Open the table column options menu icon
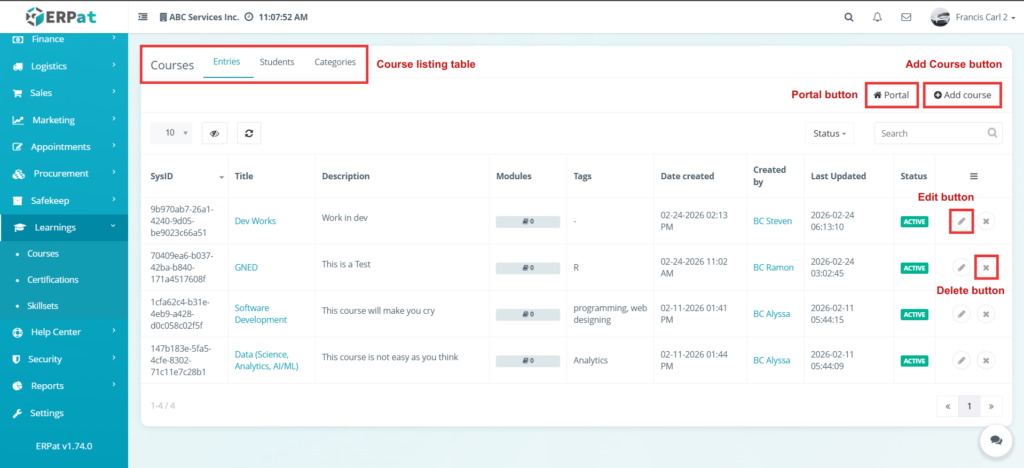 pyautogui.click(x=973, y=176)
